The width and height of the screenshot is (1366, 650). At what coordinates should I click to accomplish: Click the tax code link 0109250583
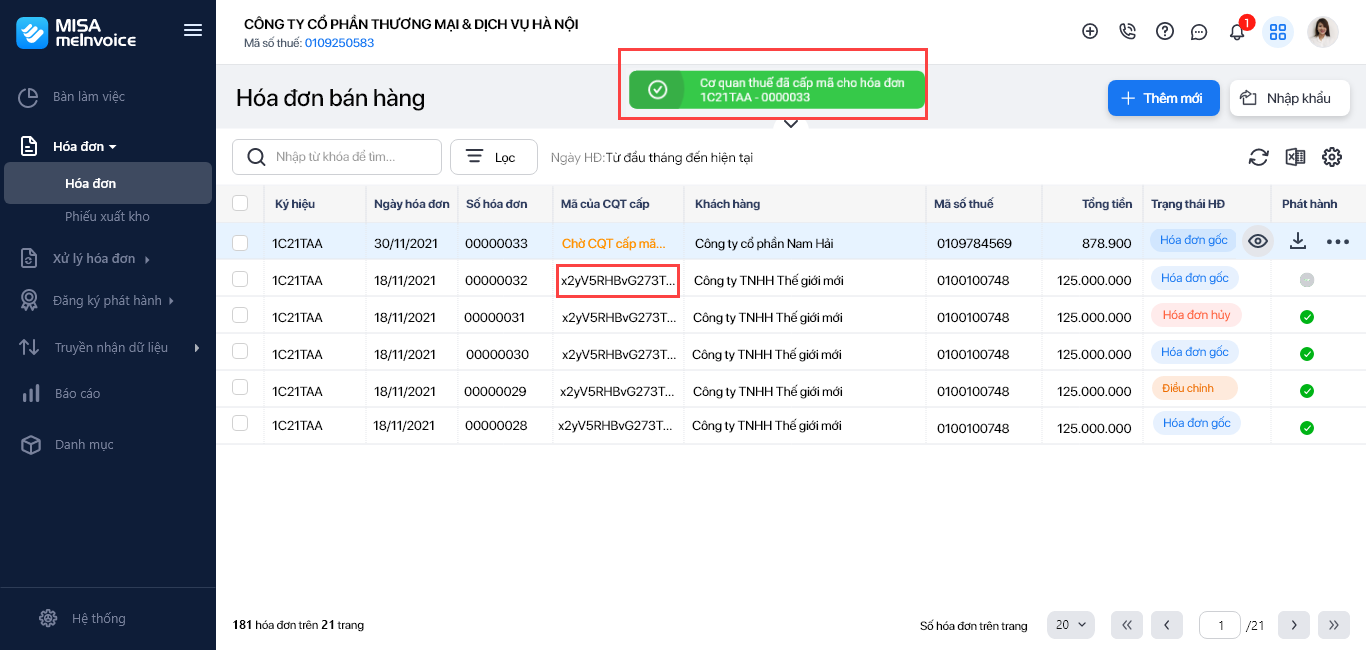339,43
